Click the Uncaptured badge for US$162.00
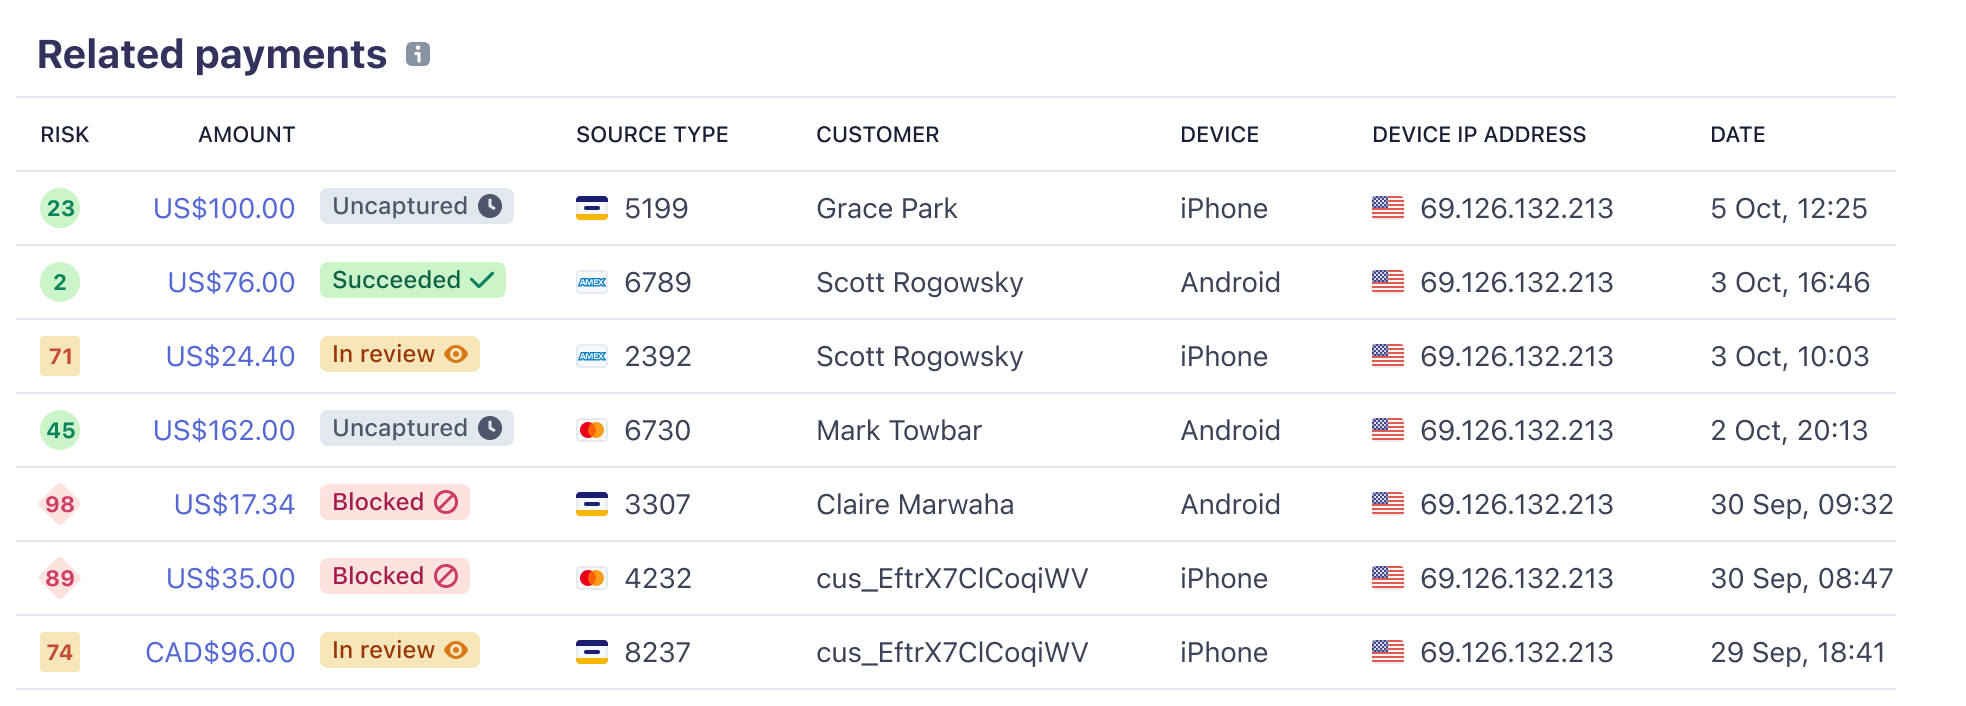The width and height of the screenshot is (1966, 706). (416, 428)
